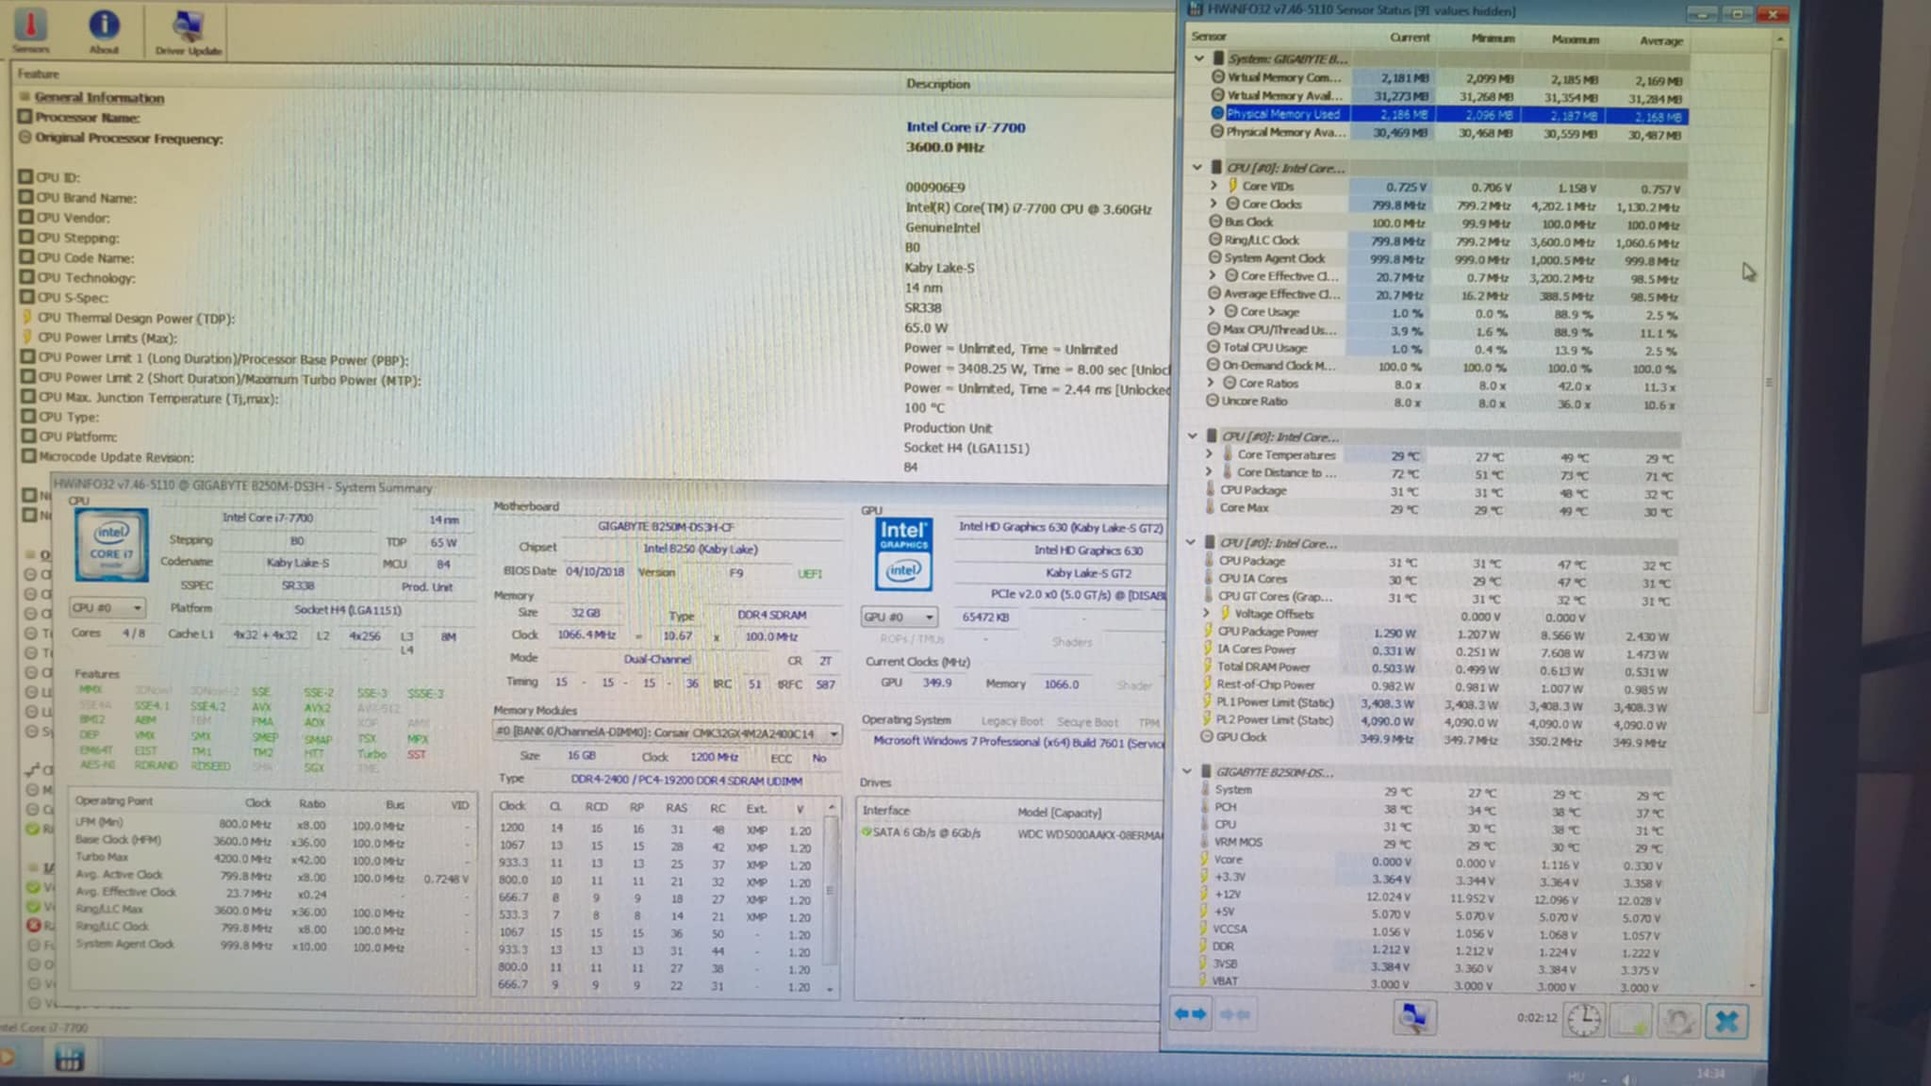Click the HWiNFO taskbar icon

[68, 1059]
